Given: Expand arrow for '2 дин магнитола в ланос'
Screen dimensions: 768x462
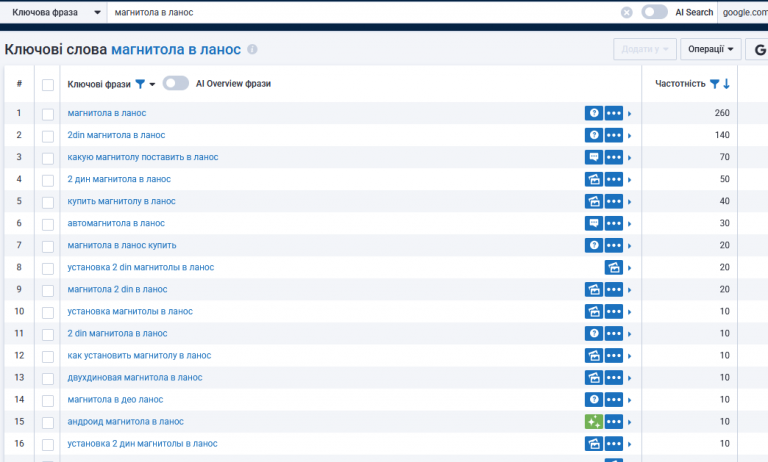Looking at the screenshot, I should point(629,180).
